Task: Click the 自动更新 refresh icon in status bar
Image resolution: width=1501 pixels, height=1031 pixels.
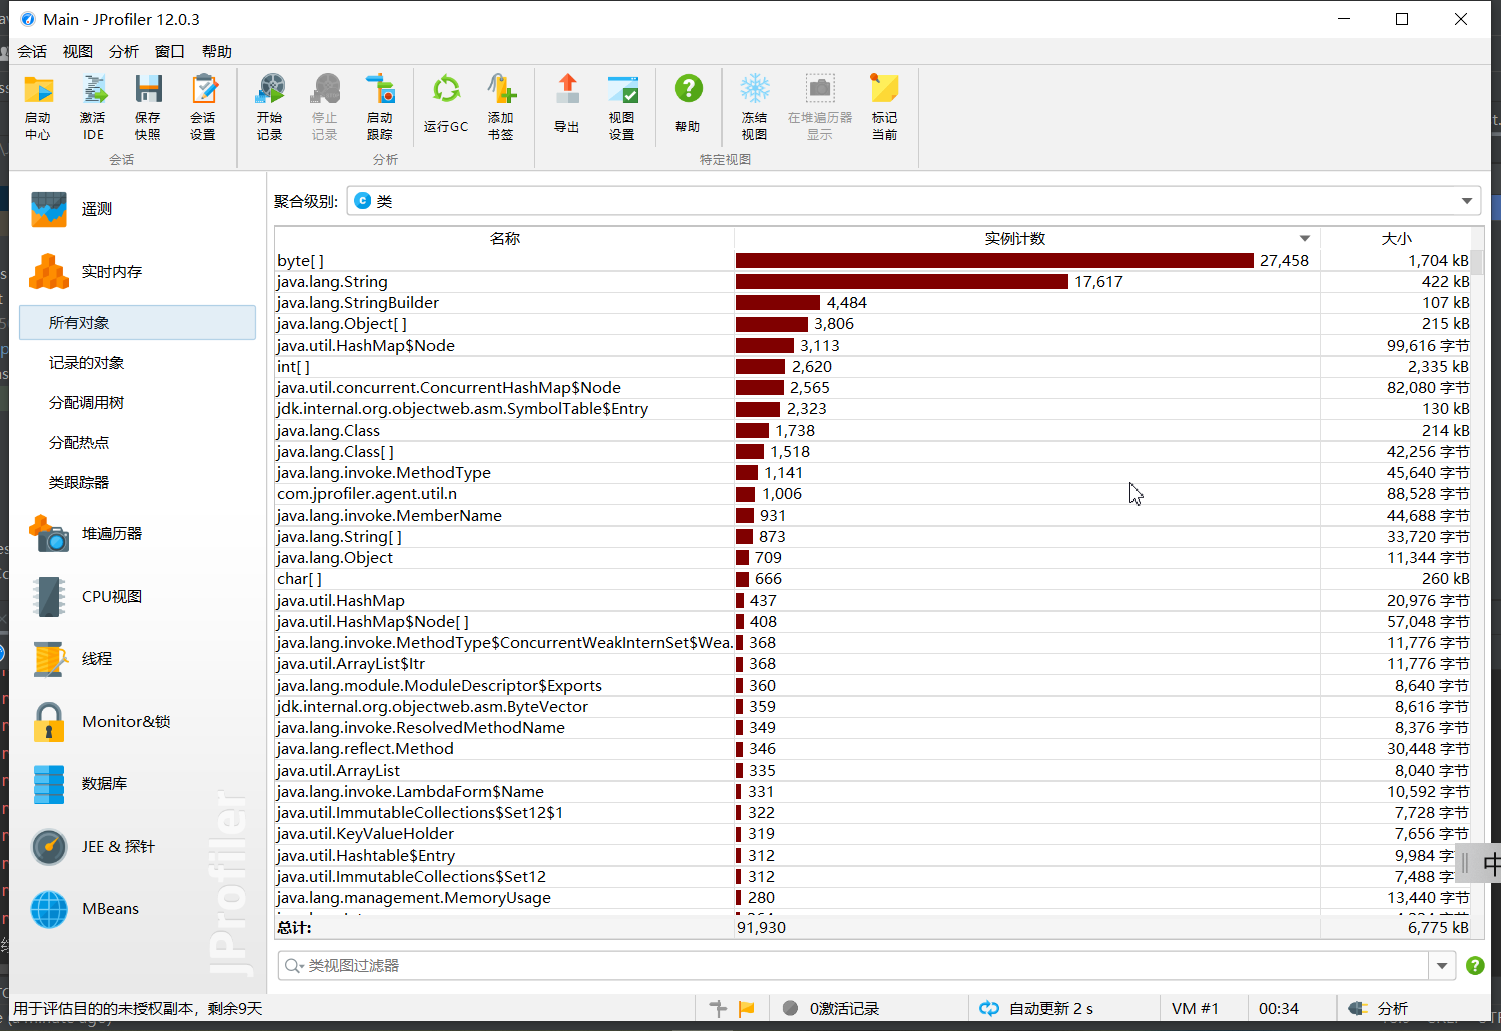Action: [989, 1008]
